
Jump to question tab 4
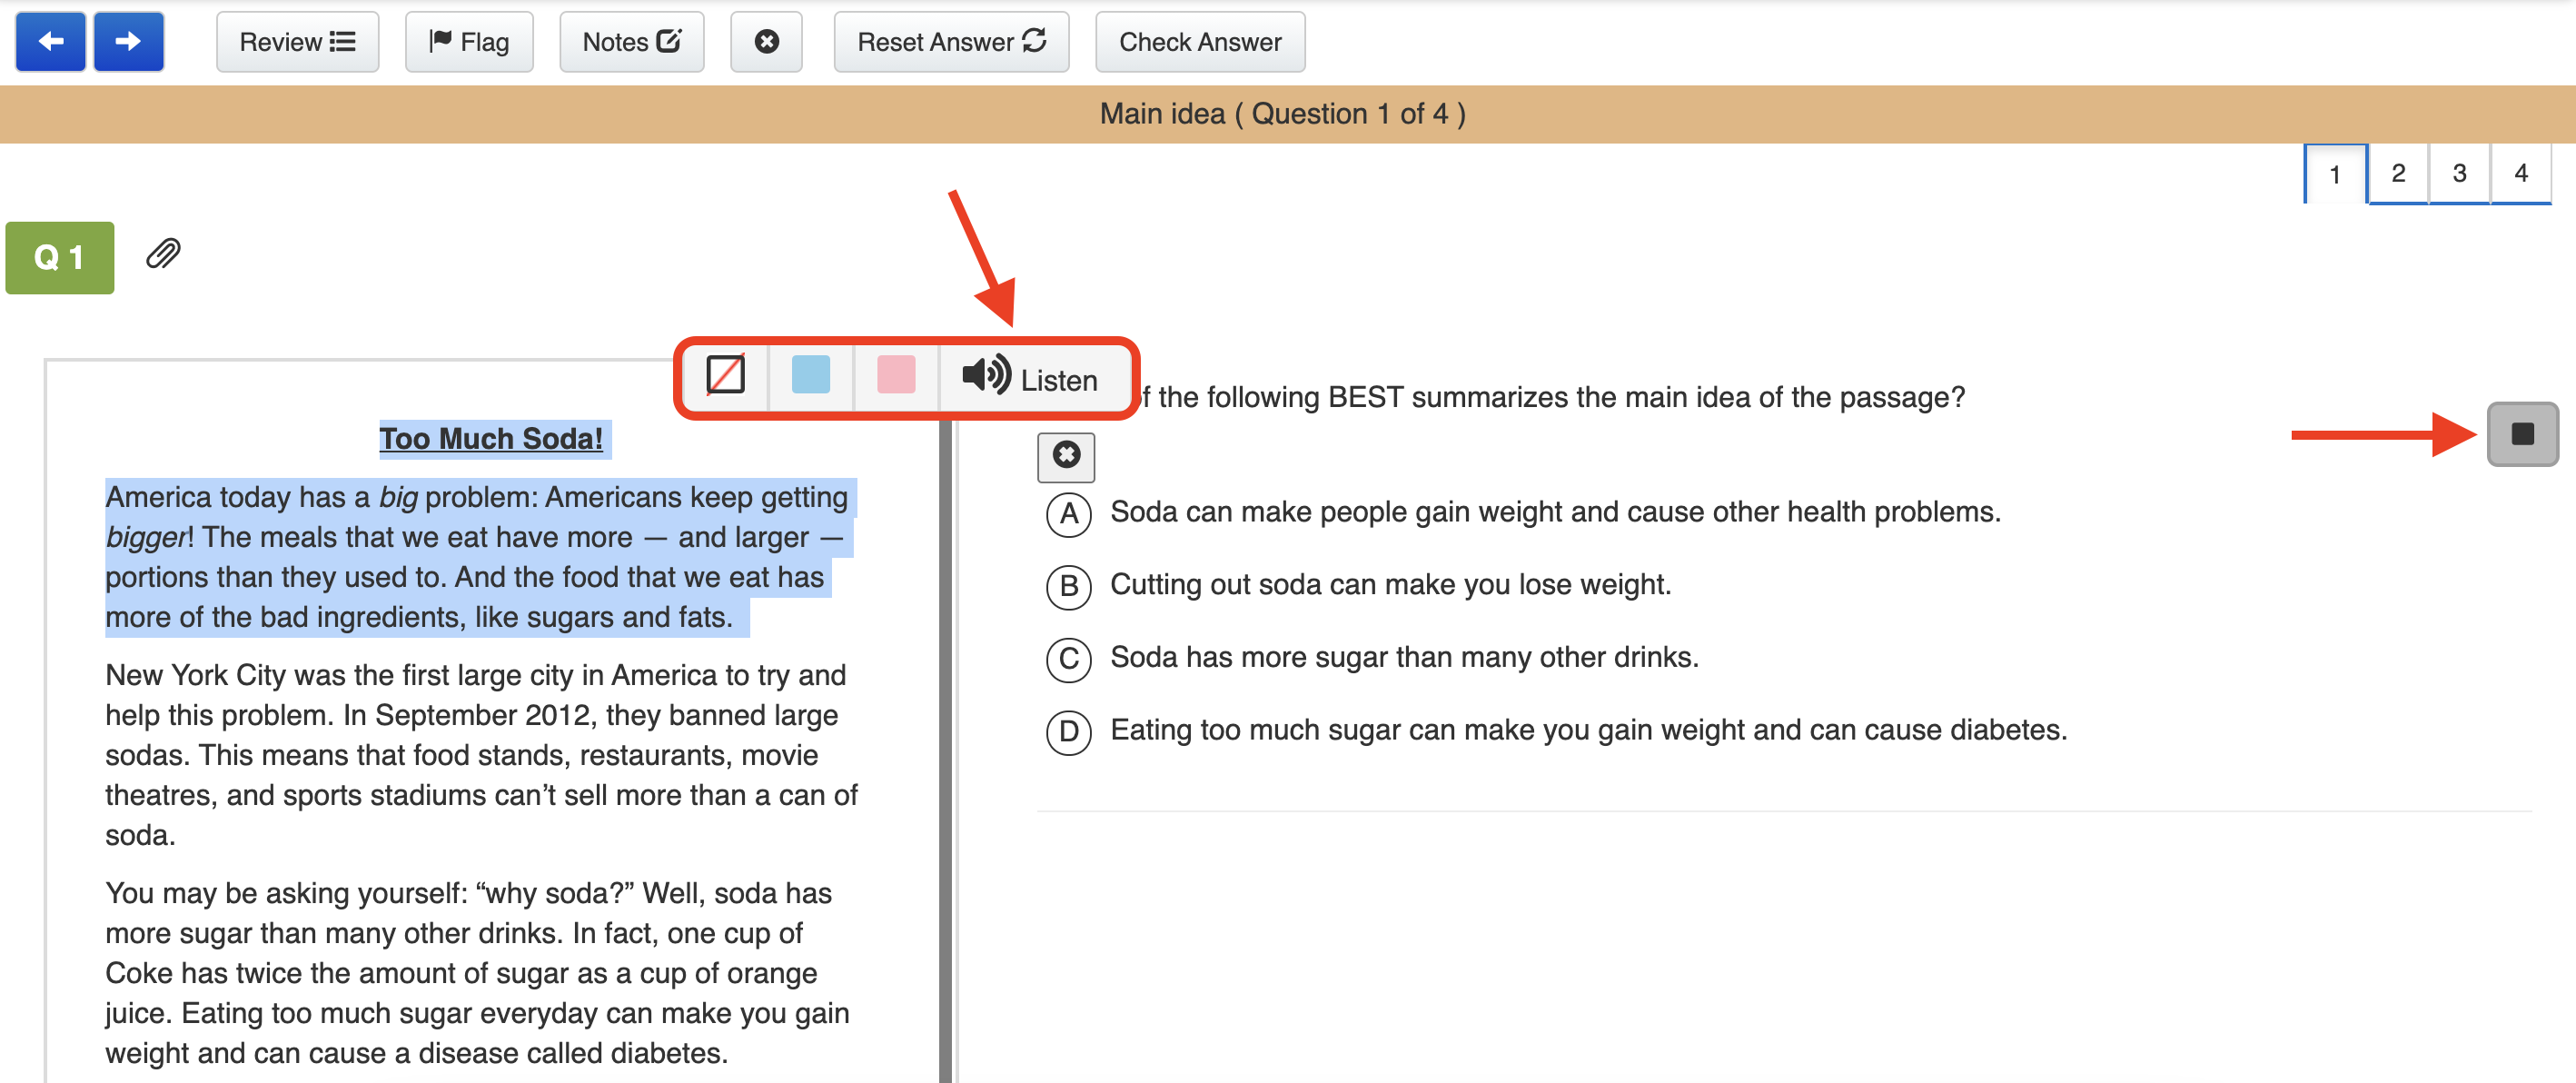[x=2520, y=174]
